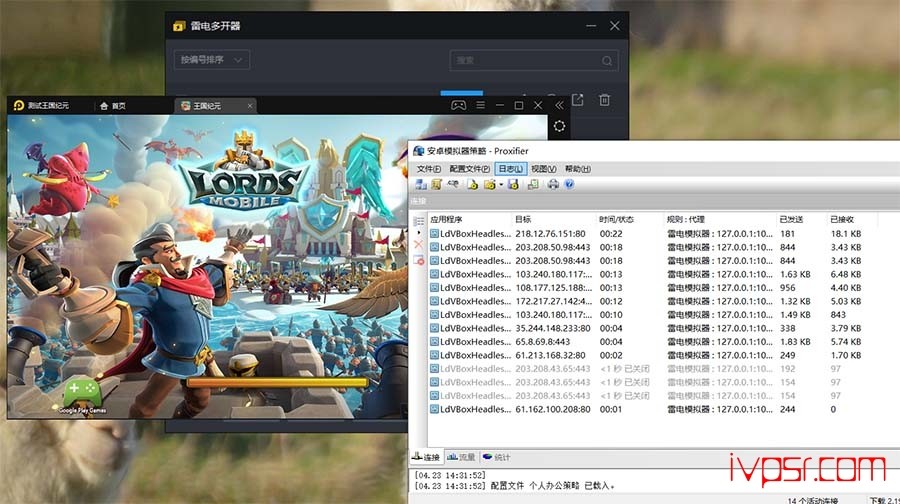
Task: Open Proxy Servers settings in Proxifier toolbar
Action: point(421,184)
